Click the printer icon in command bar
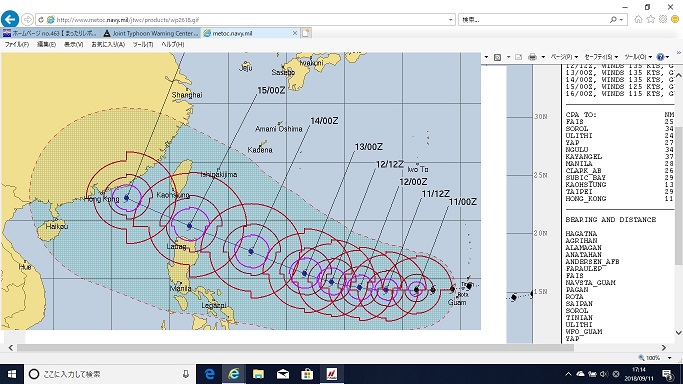This screenshot has width=683, height=384. click(532, 57)
